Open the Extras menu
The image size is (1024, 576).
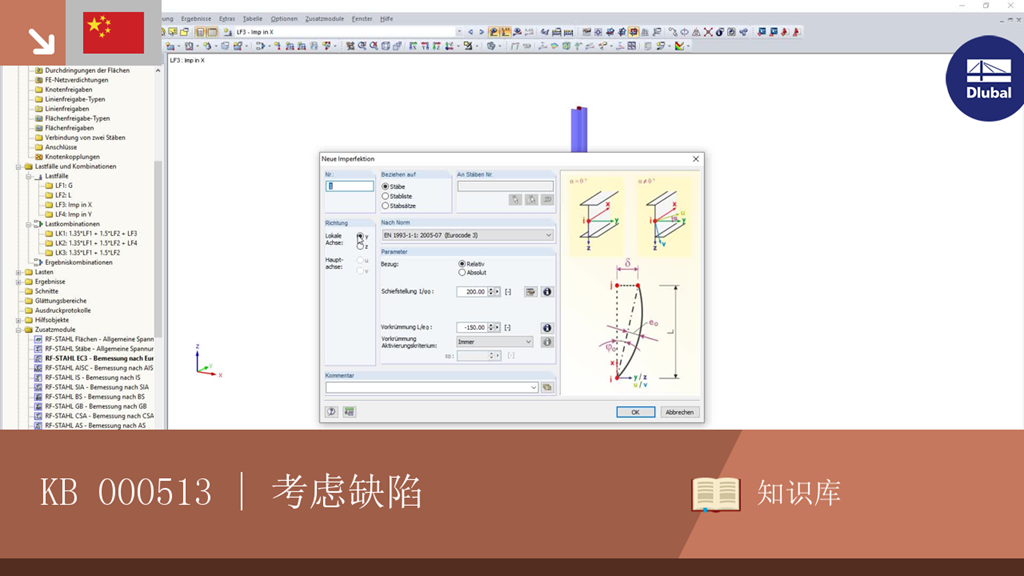click(227, 19)
